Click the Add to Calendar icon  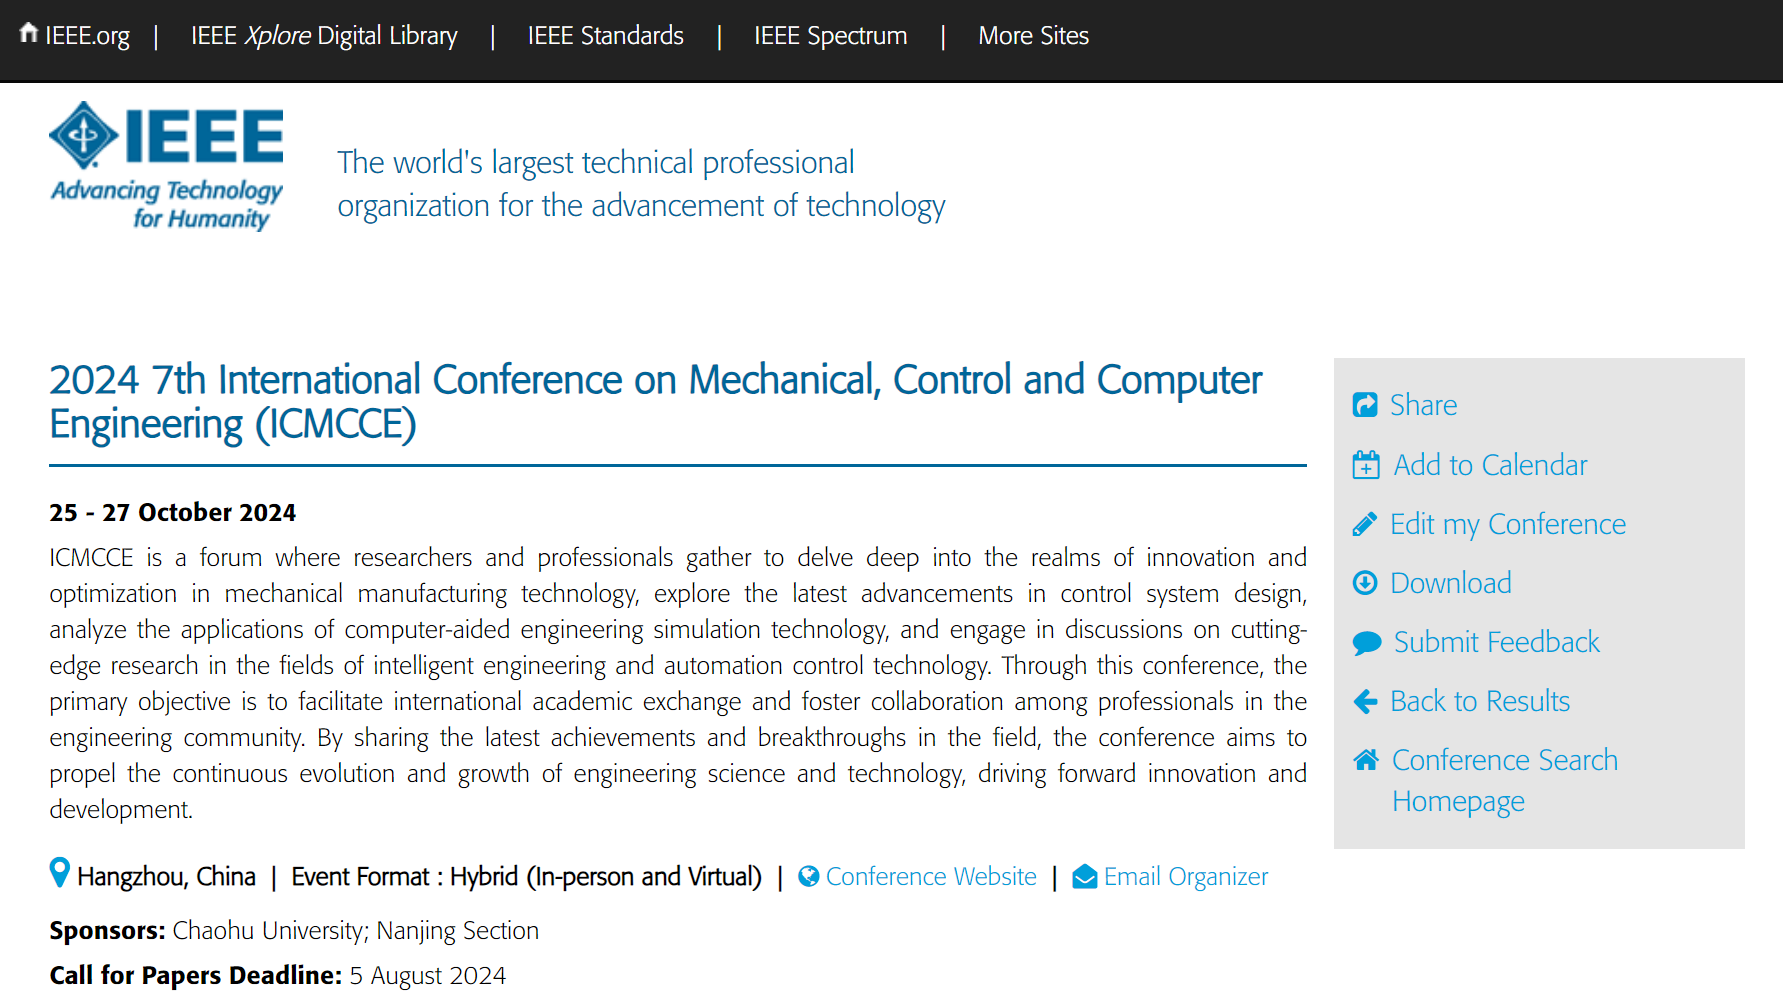[x=1366, y=465]
